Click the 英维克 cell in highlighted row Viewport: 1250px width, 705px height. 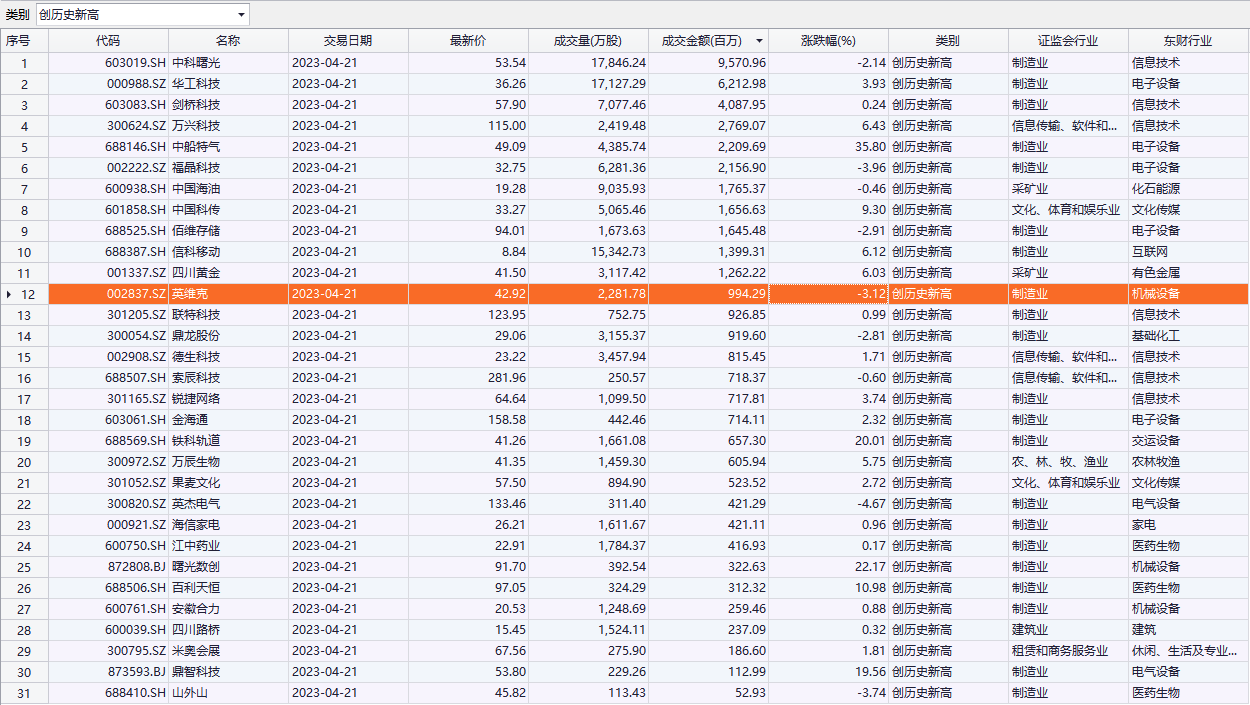pyautogui.click(x=228, y=294)
